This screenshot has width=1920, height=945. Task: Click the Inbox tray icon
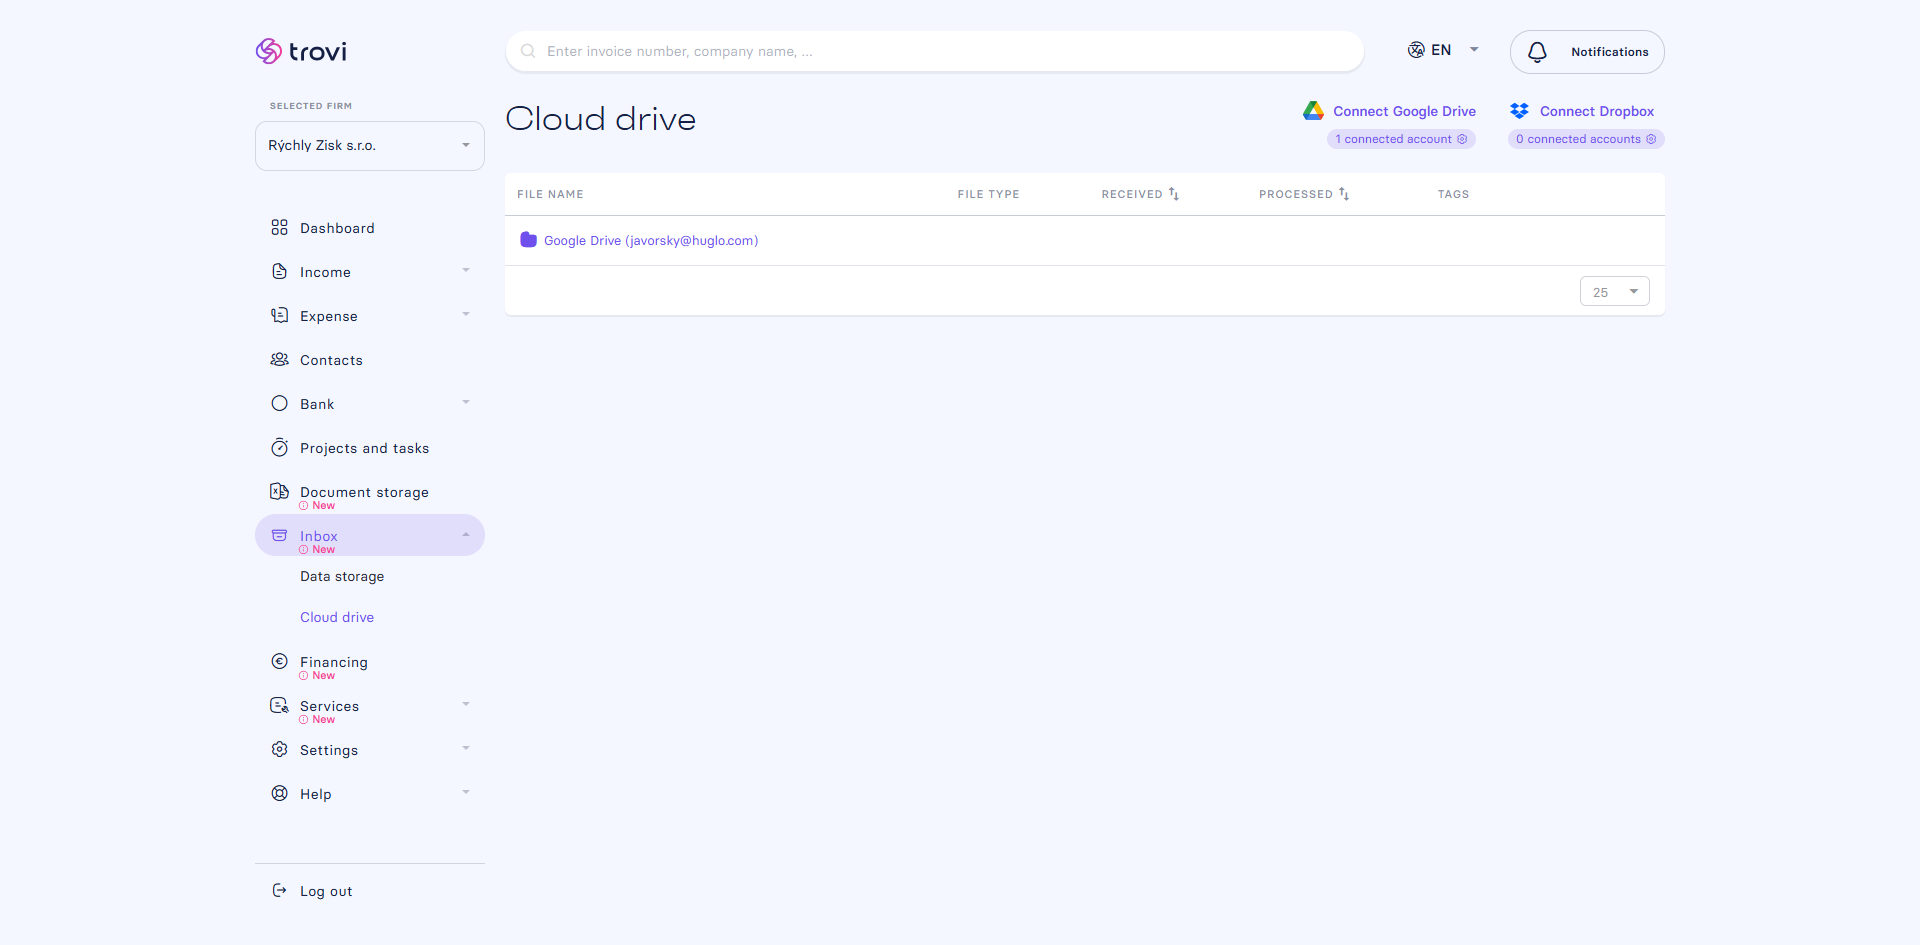click(279, 535)
